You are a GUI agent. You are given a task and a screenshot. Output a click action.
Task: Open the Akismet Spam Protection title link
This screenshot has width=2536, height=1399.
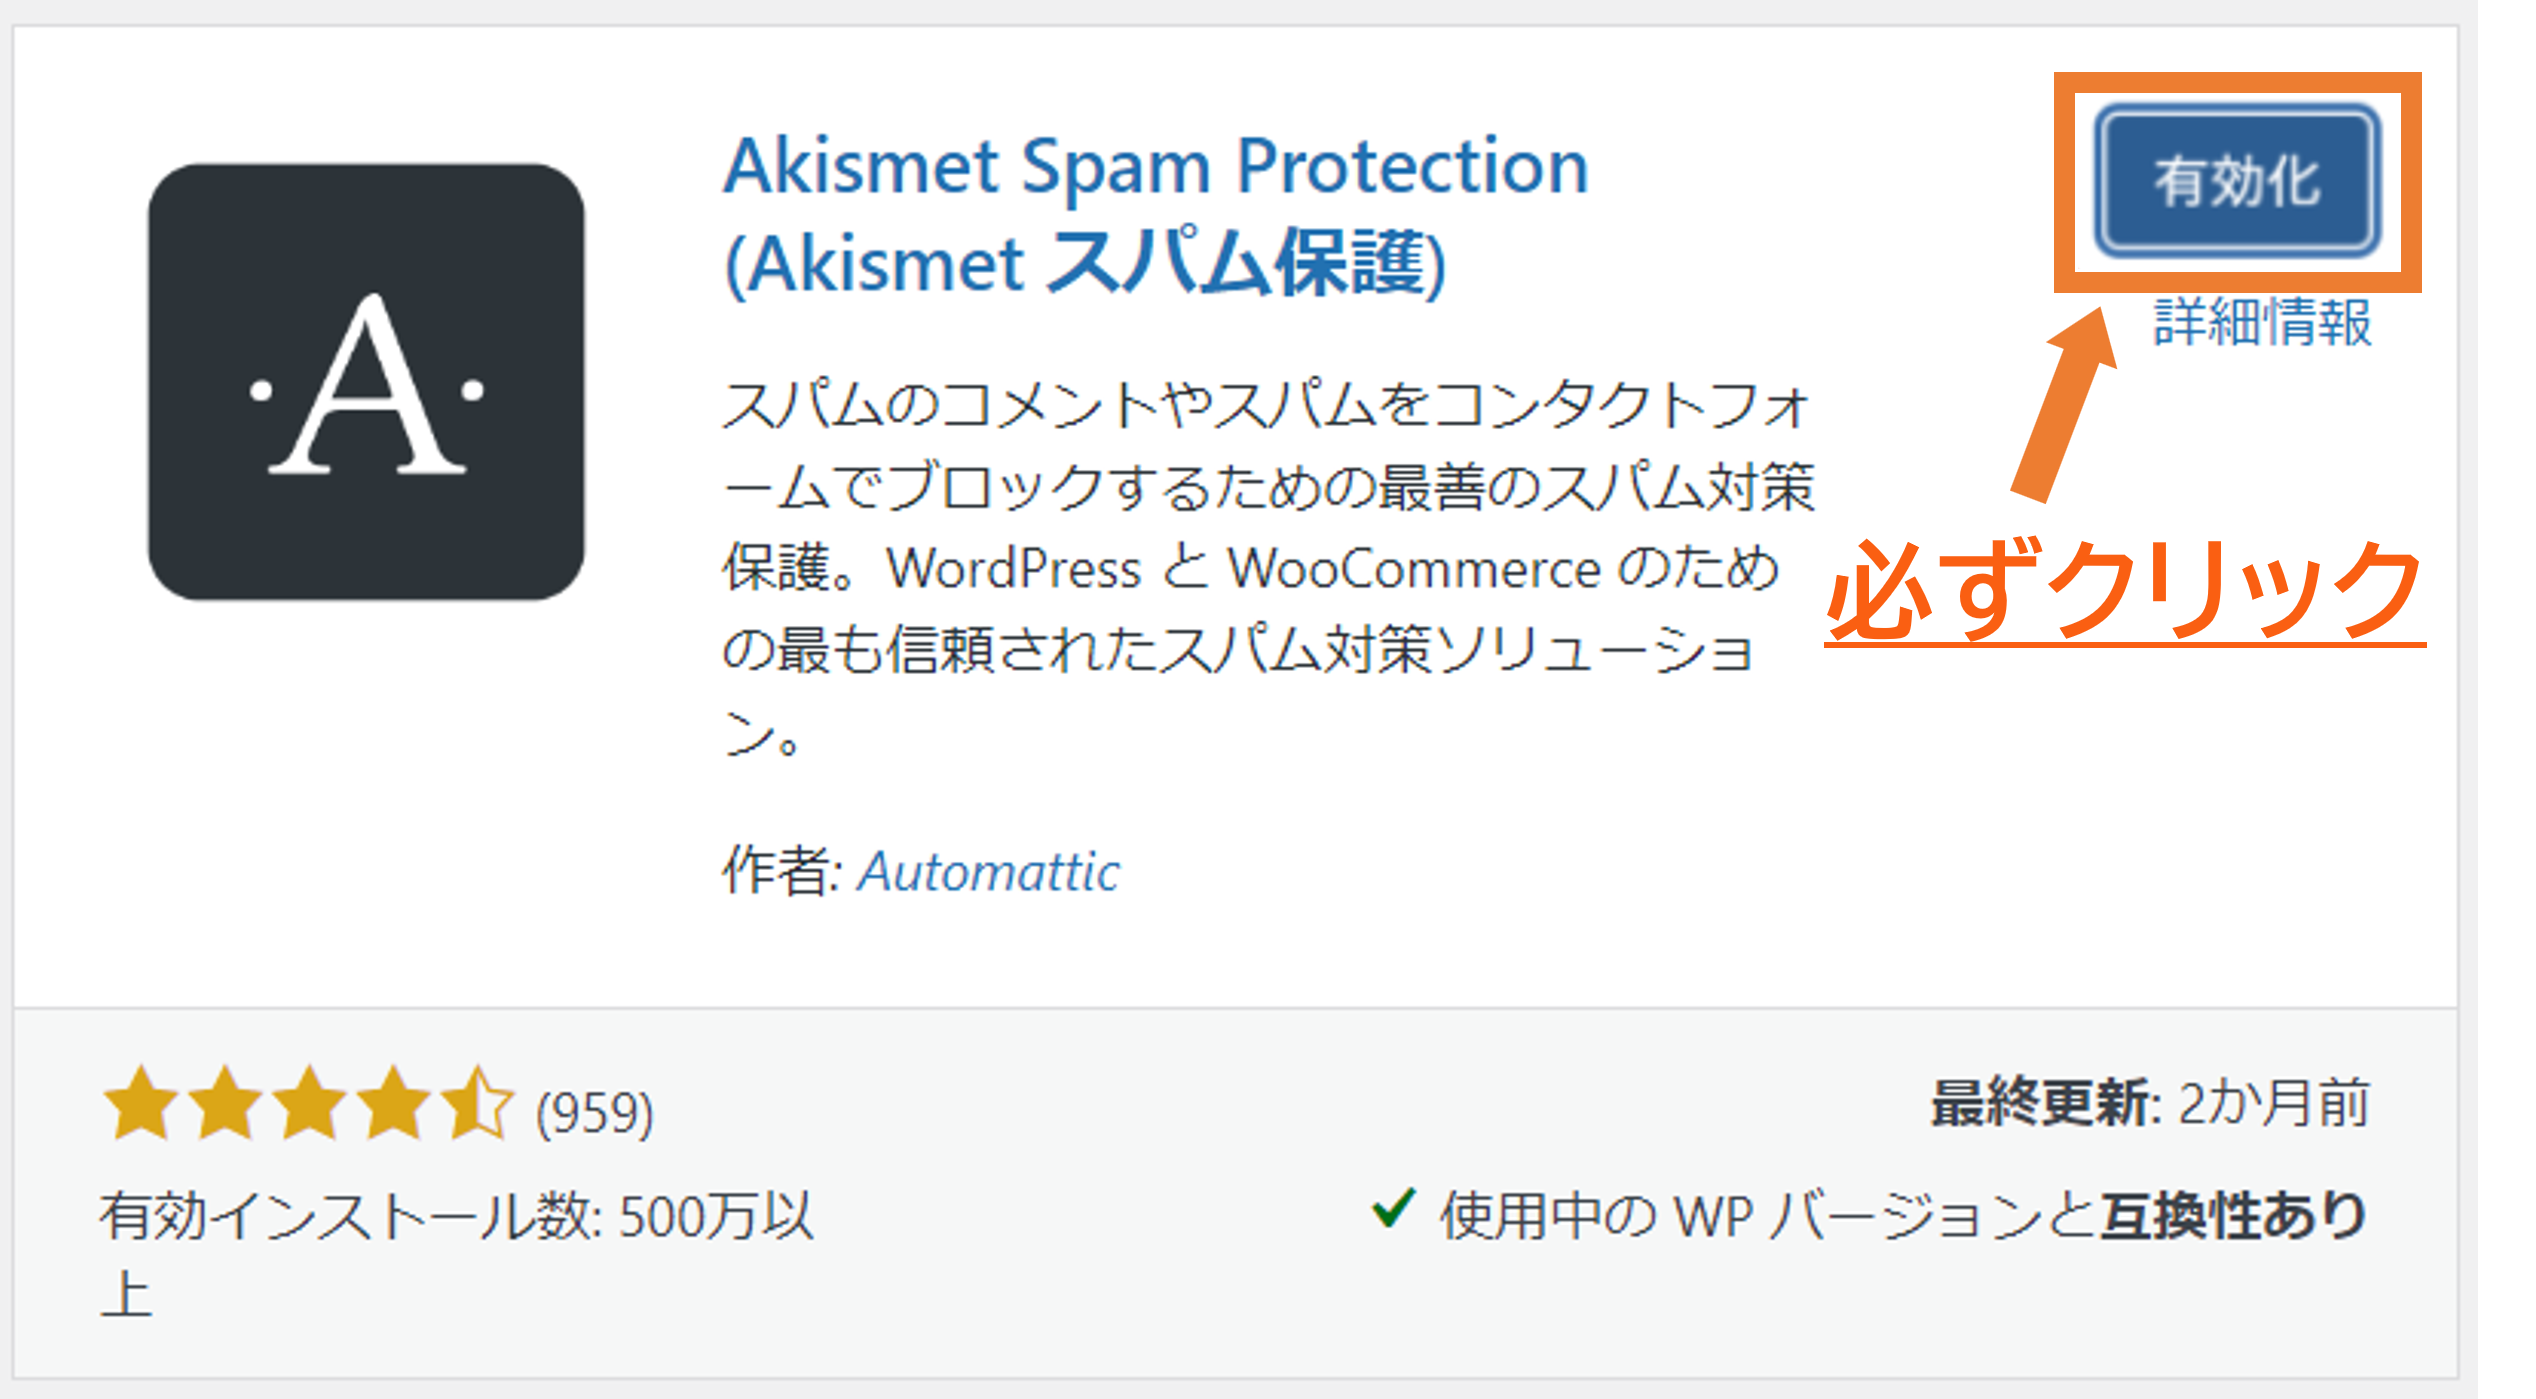pyautogui.click(x=1155, y=166)
